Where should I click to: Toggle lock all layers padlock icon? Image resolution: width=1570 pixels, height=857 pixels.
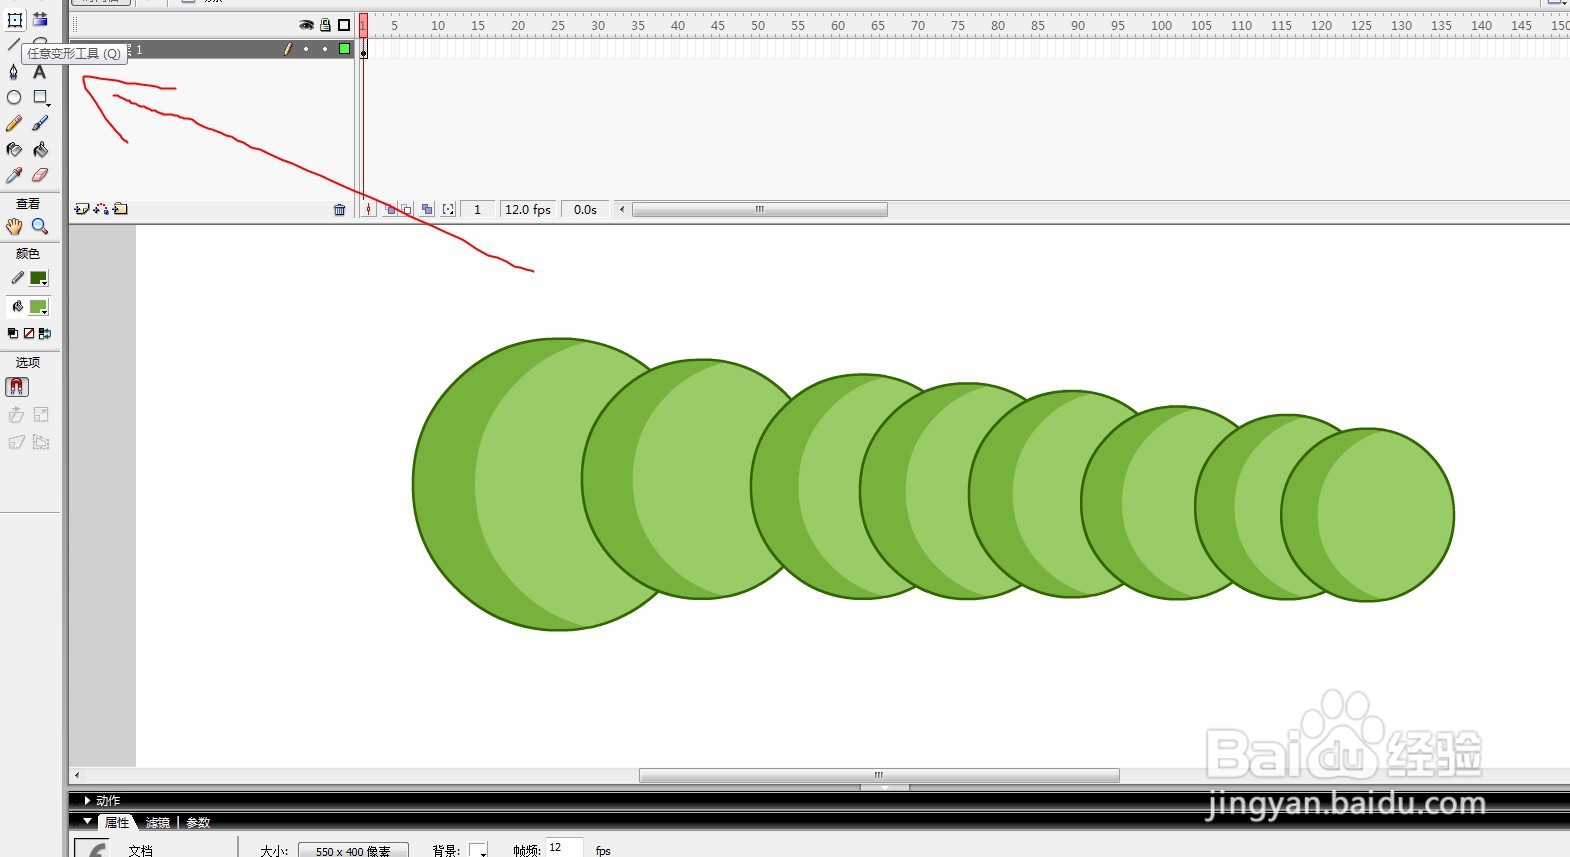[325, 25]
